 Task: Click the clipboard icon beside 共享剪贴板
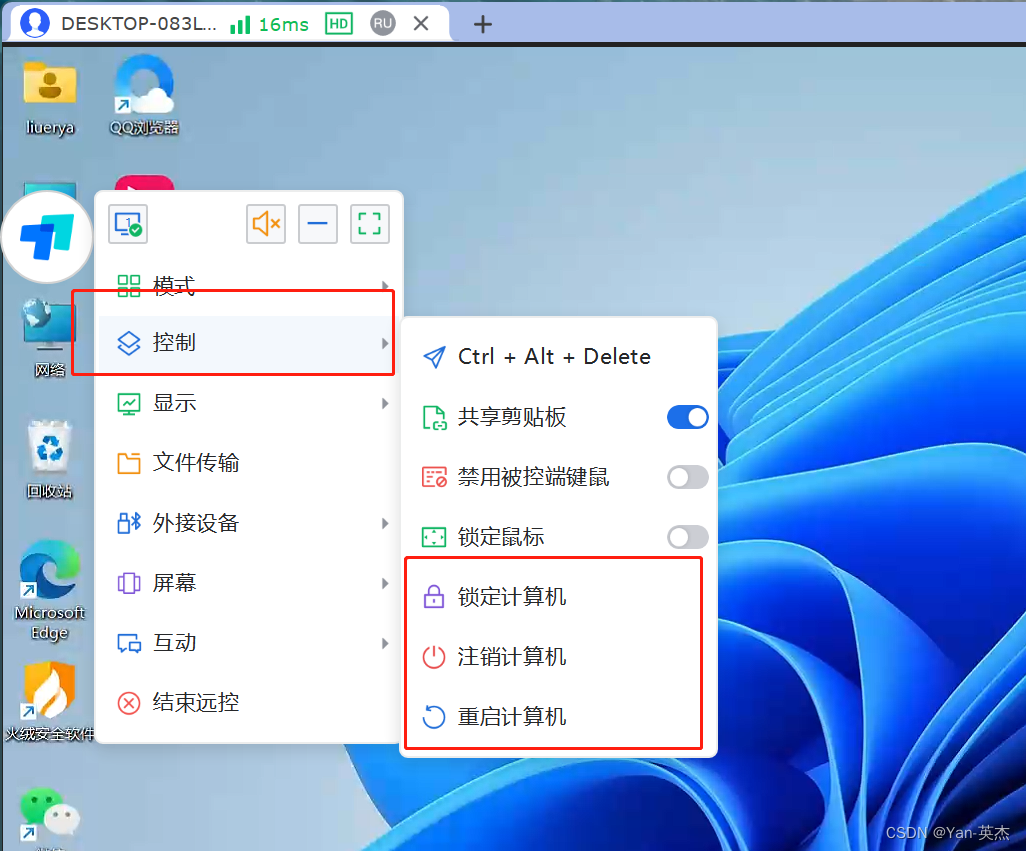tap(434, 417)
